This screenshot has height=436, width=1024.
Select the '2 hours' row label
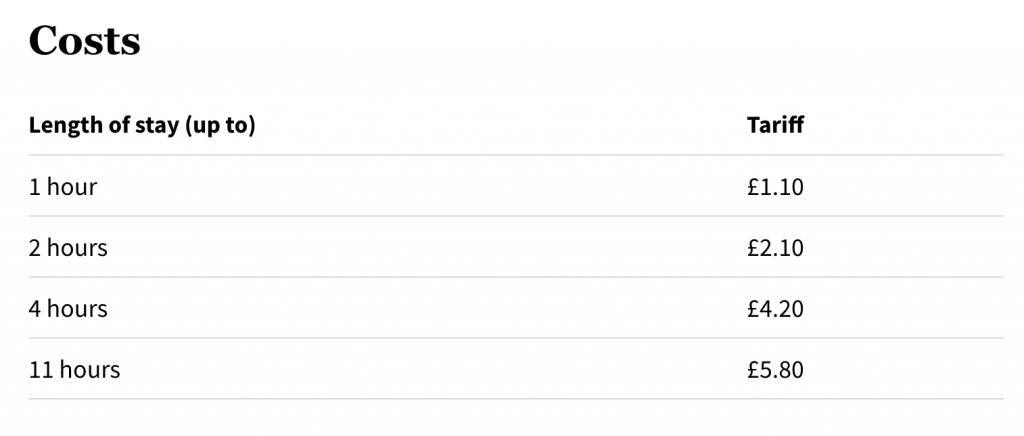(x=68, y=248)
